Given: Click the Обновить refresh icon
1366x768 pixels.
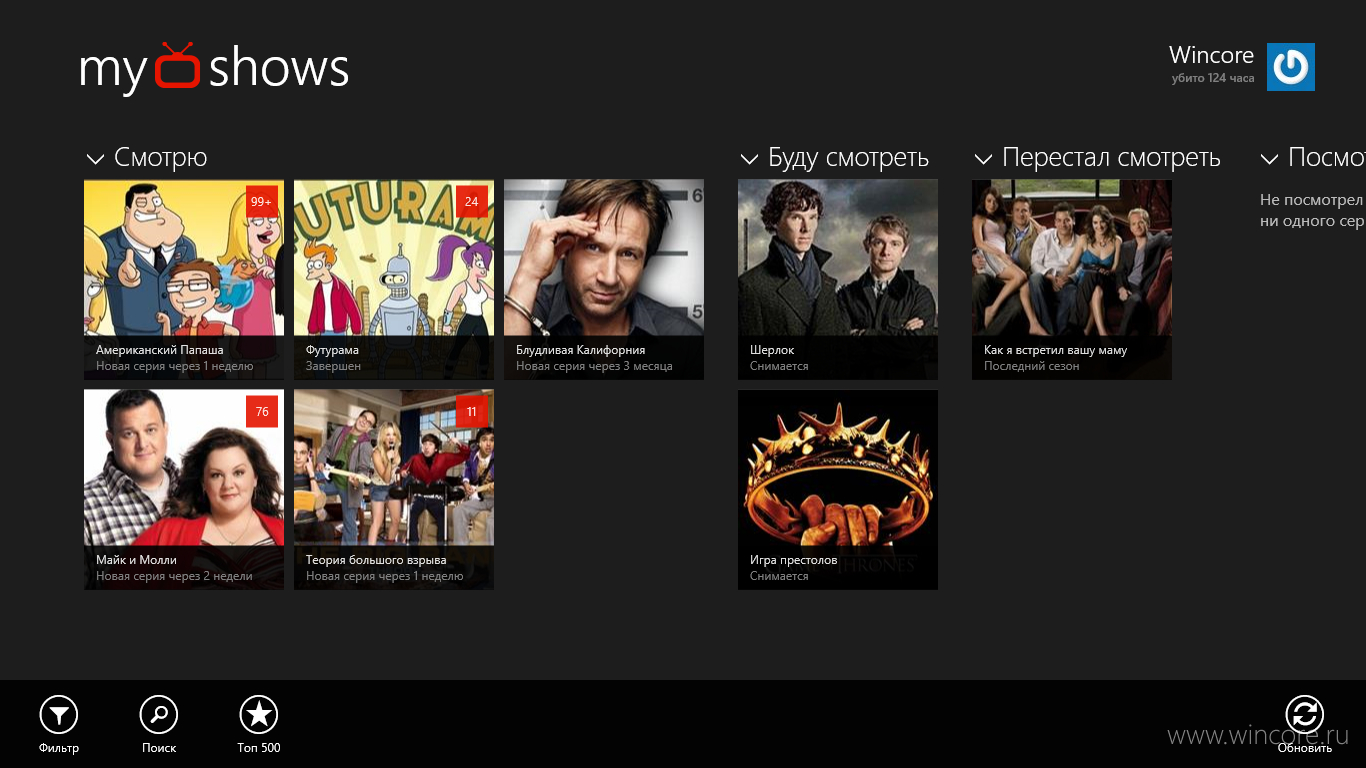Looking at the screenshot, I should click(x=1304, y=715).
